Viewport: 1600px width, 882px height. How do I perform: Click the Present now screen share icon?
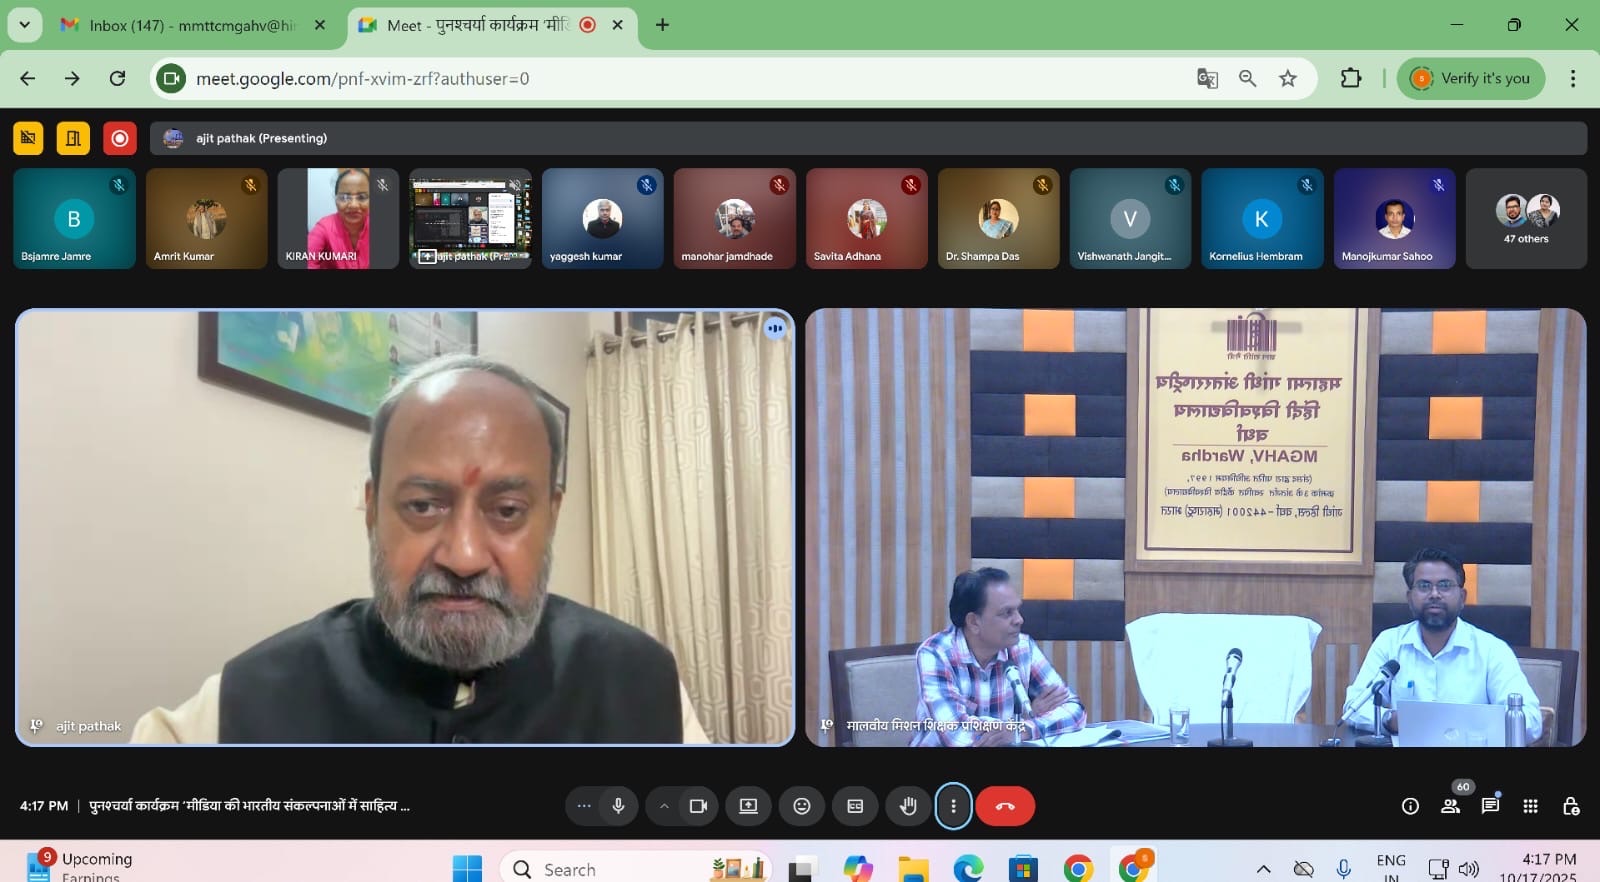tap(748, 806)
